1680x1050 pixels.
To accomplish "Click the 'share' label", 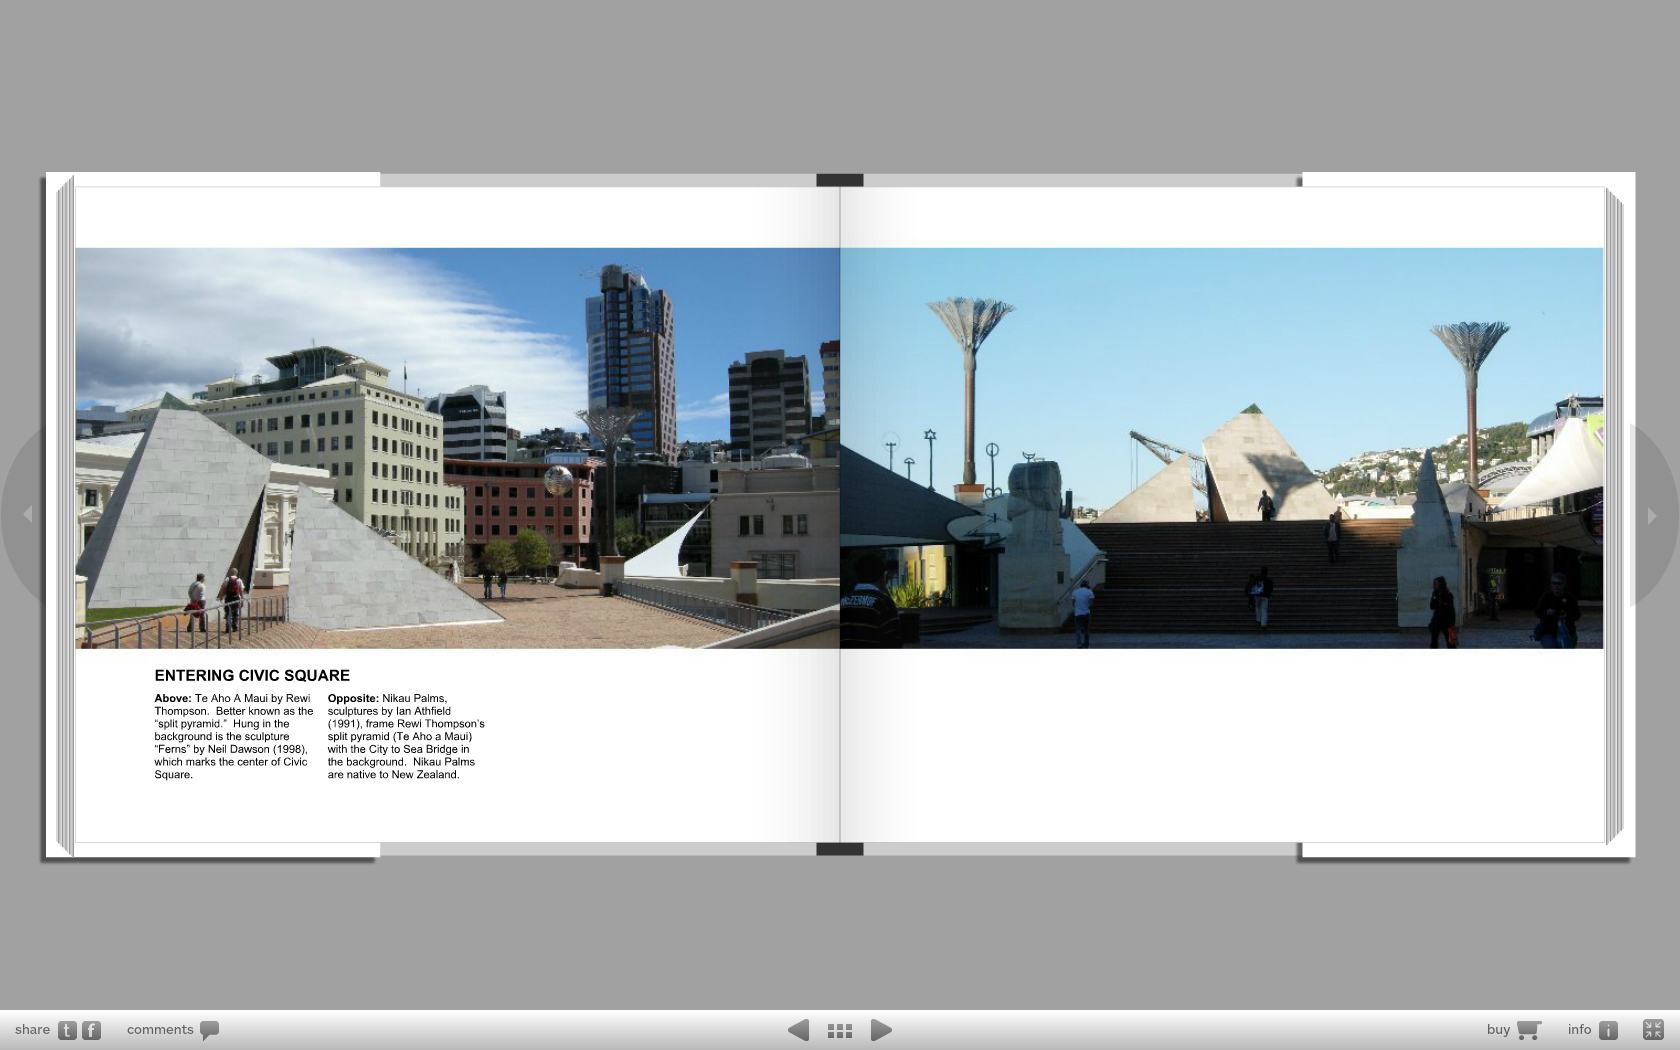I will tap(32, 1030).
